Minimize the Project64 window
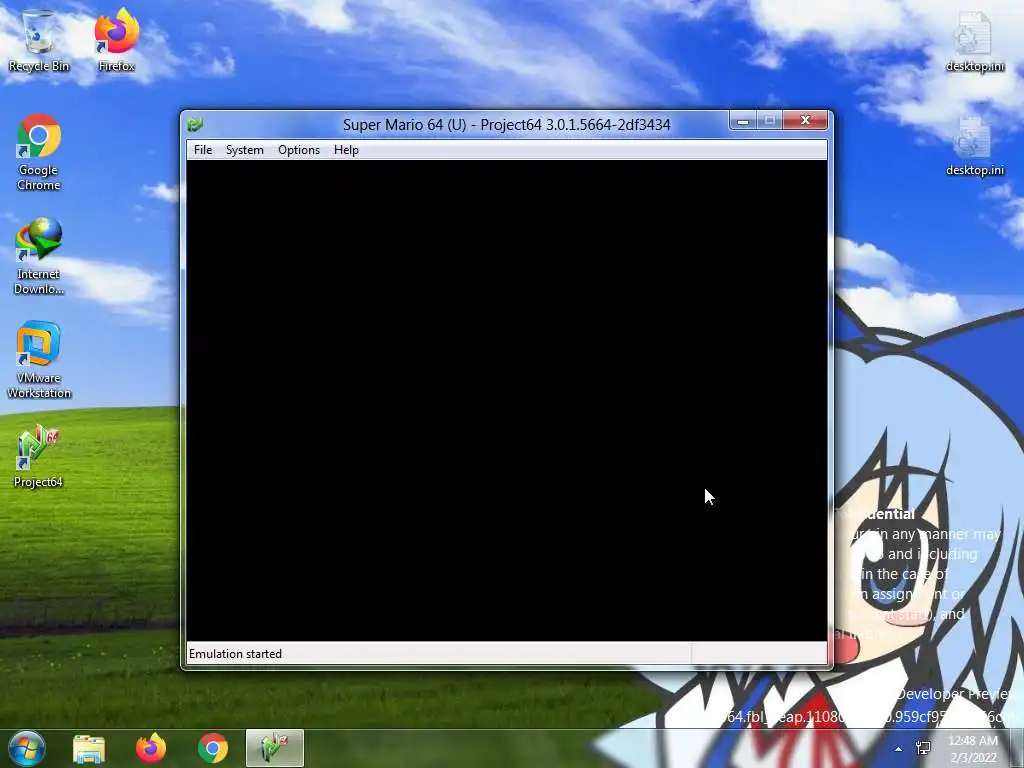Screen dimensions: 1024x768 (743, 121)
